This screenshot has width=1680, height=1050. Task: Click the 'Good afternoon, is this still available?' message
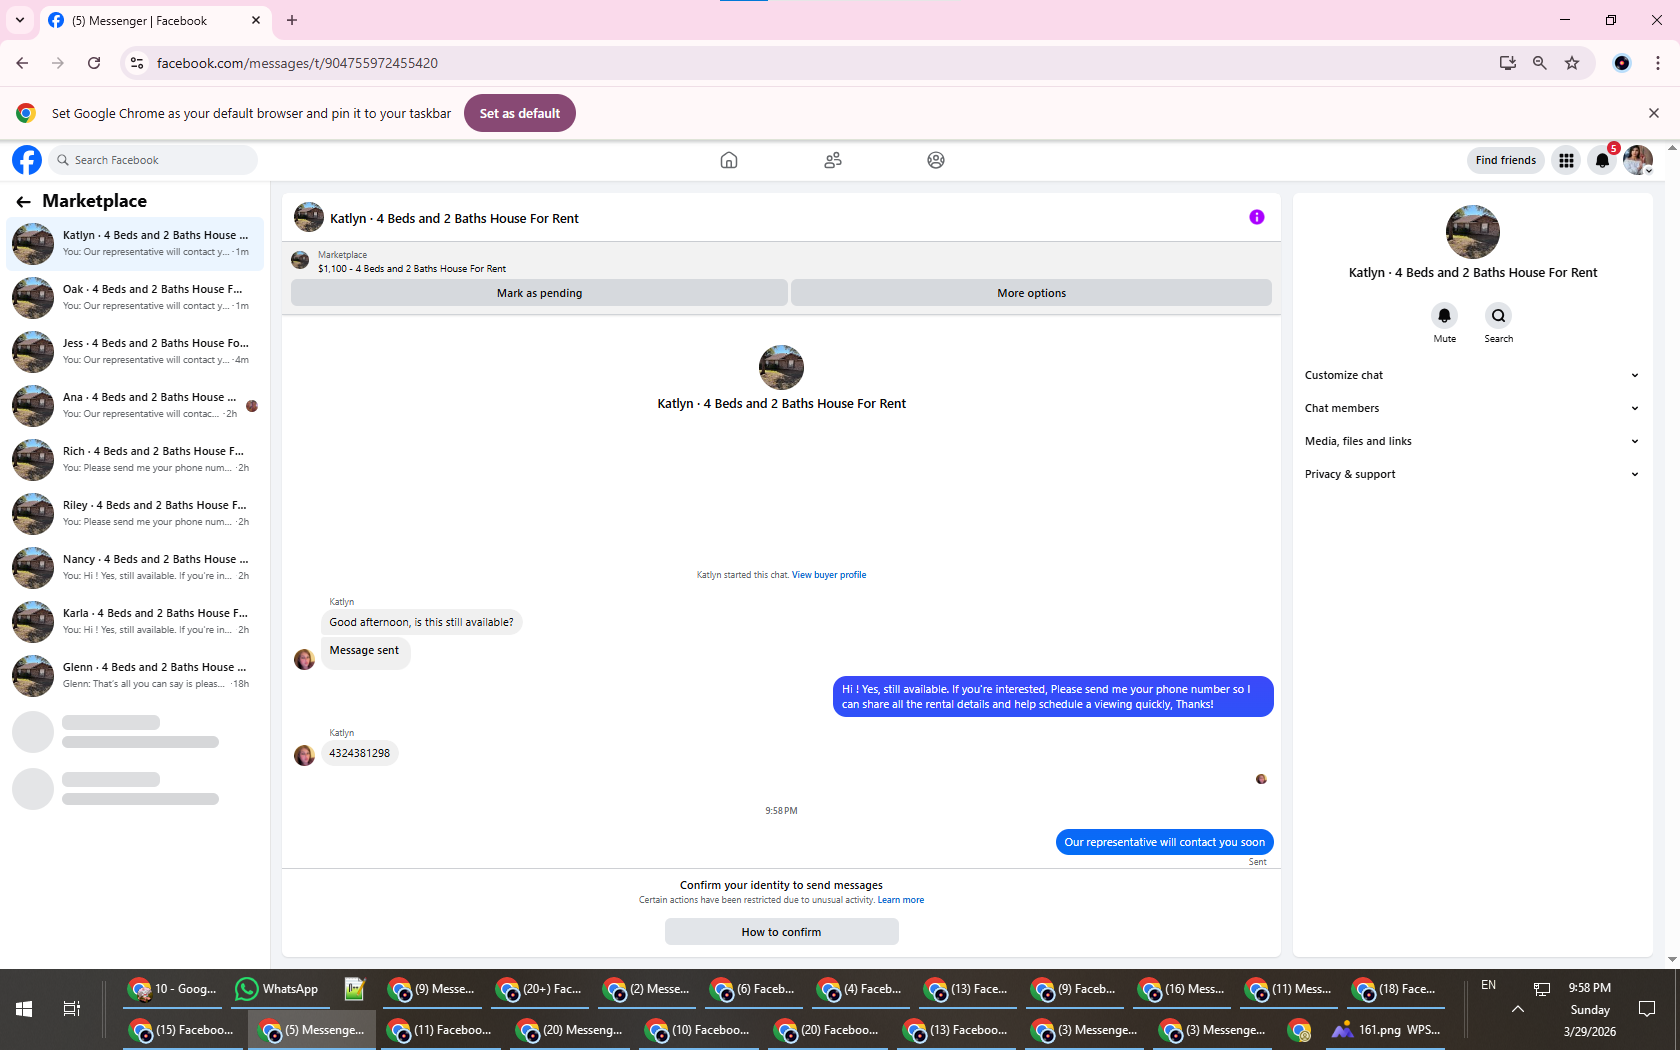tap(421, 622)
